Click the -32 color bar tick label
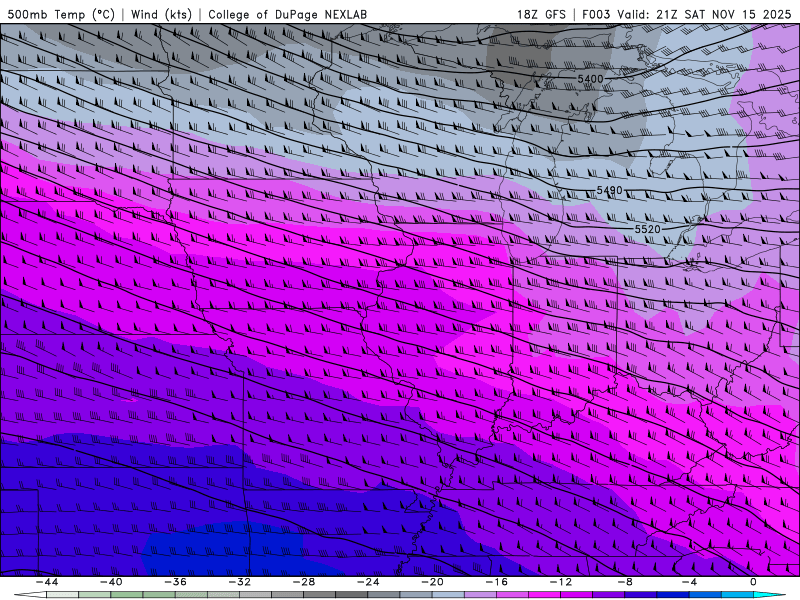 (x=240, y=582)
